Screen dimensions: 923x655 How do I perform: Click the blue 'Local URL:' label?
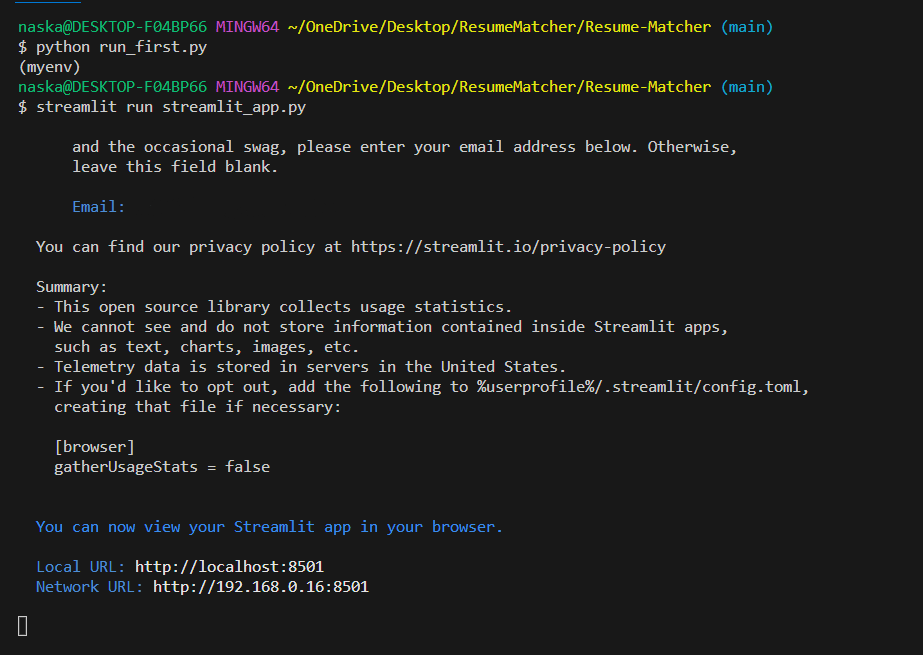81,567
